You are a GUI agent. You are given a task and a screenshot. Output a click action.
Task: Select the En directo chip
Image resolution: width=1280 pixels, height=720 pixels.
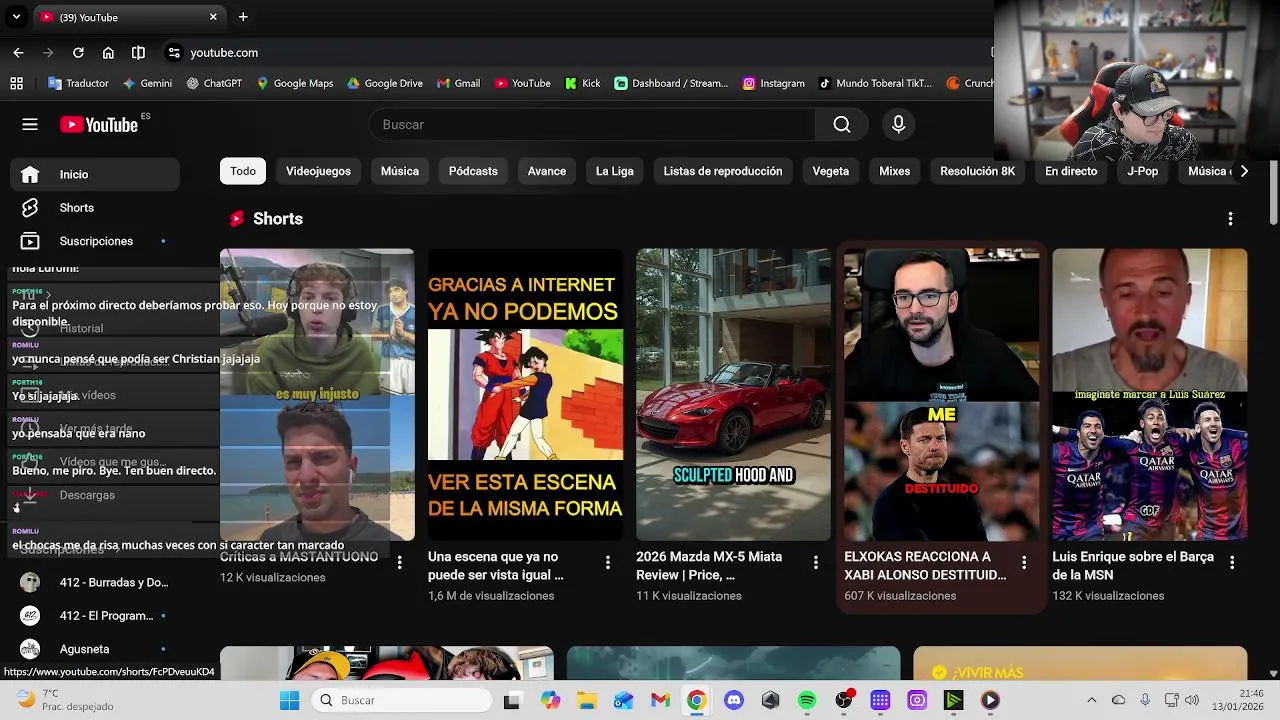(x=1071, y=171)
